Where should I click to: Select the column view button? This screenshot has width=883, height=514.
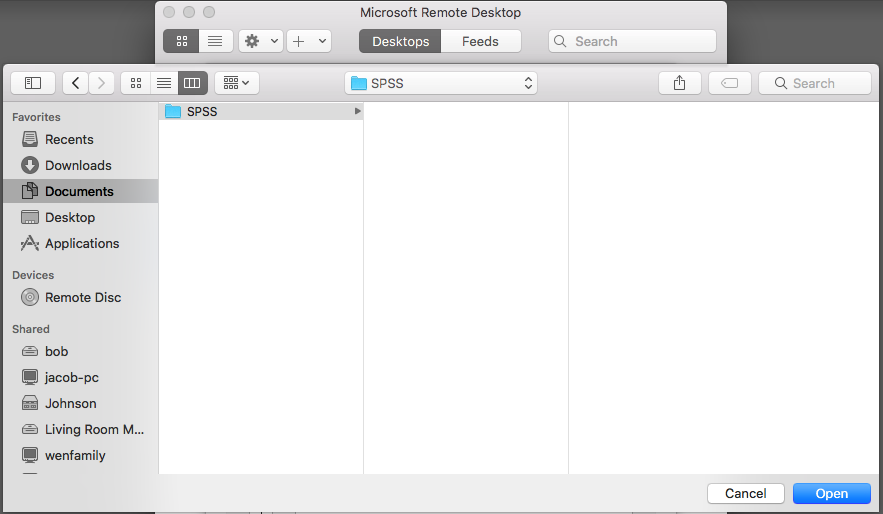[193, 83]
